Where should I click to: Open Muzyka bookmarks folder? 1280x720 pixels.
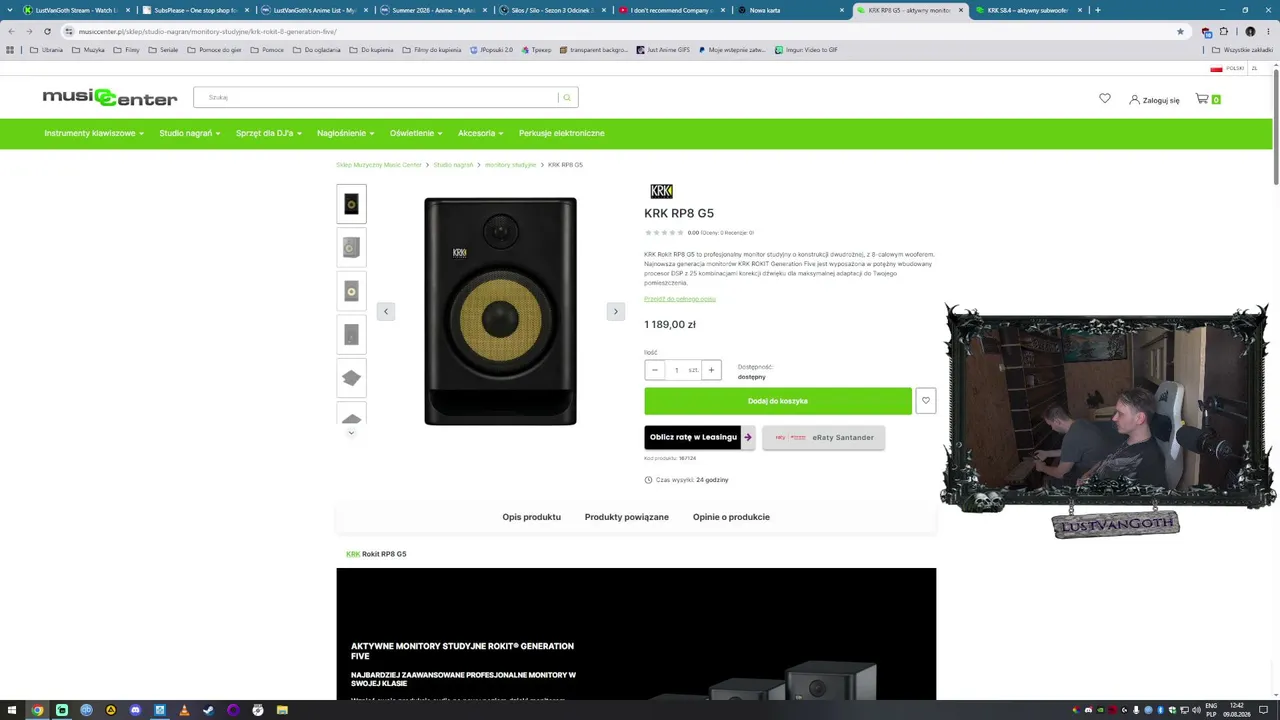coord(88,50)
